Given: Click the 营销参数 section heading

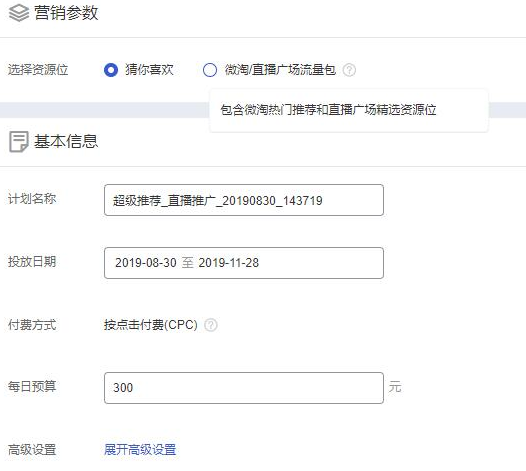Looking at the screenshot, I should 66,13.
